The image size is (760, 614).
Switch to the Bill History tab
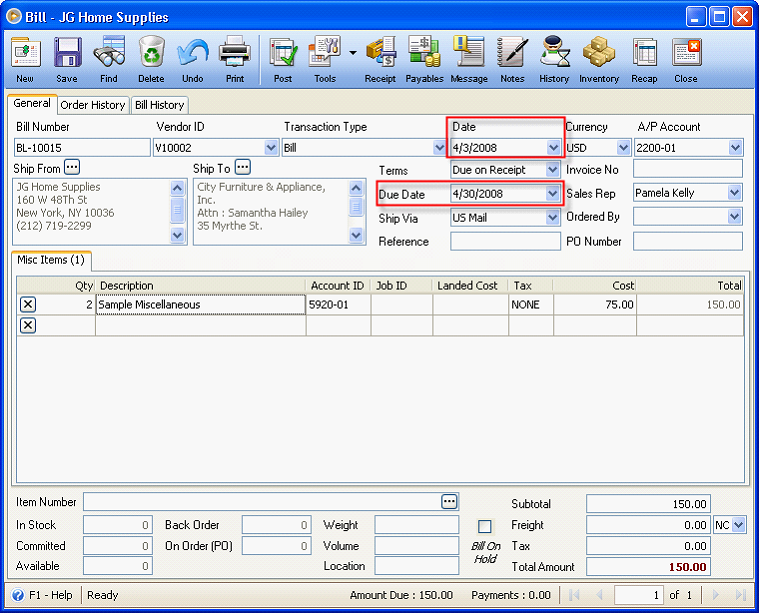pyautogui.click(x=159, y=105)
